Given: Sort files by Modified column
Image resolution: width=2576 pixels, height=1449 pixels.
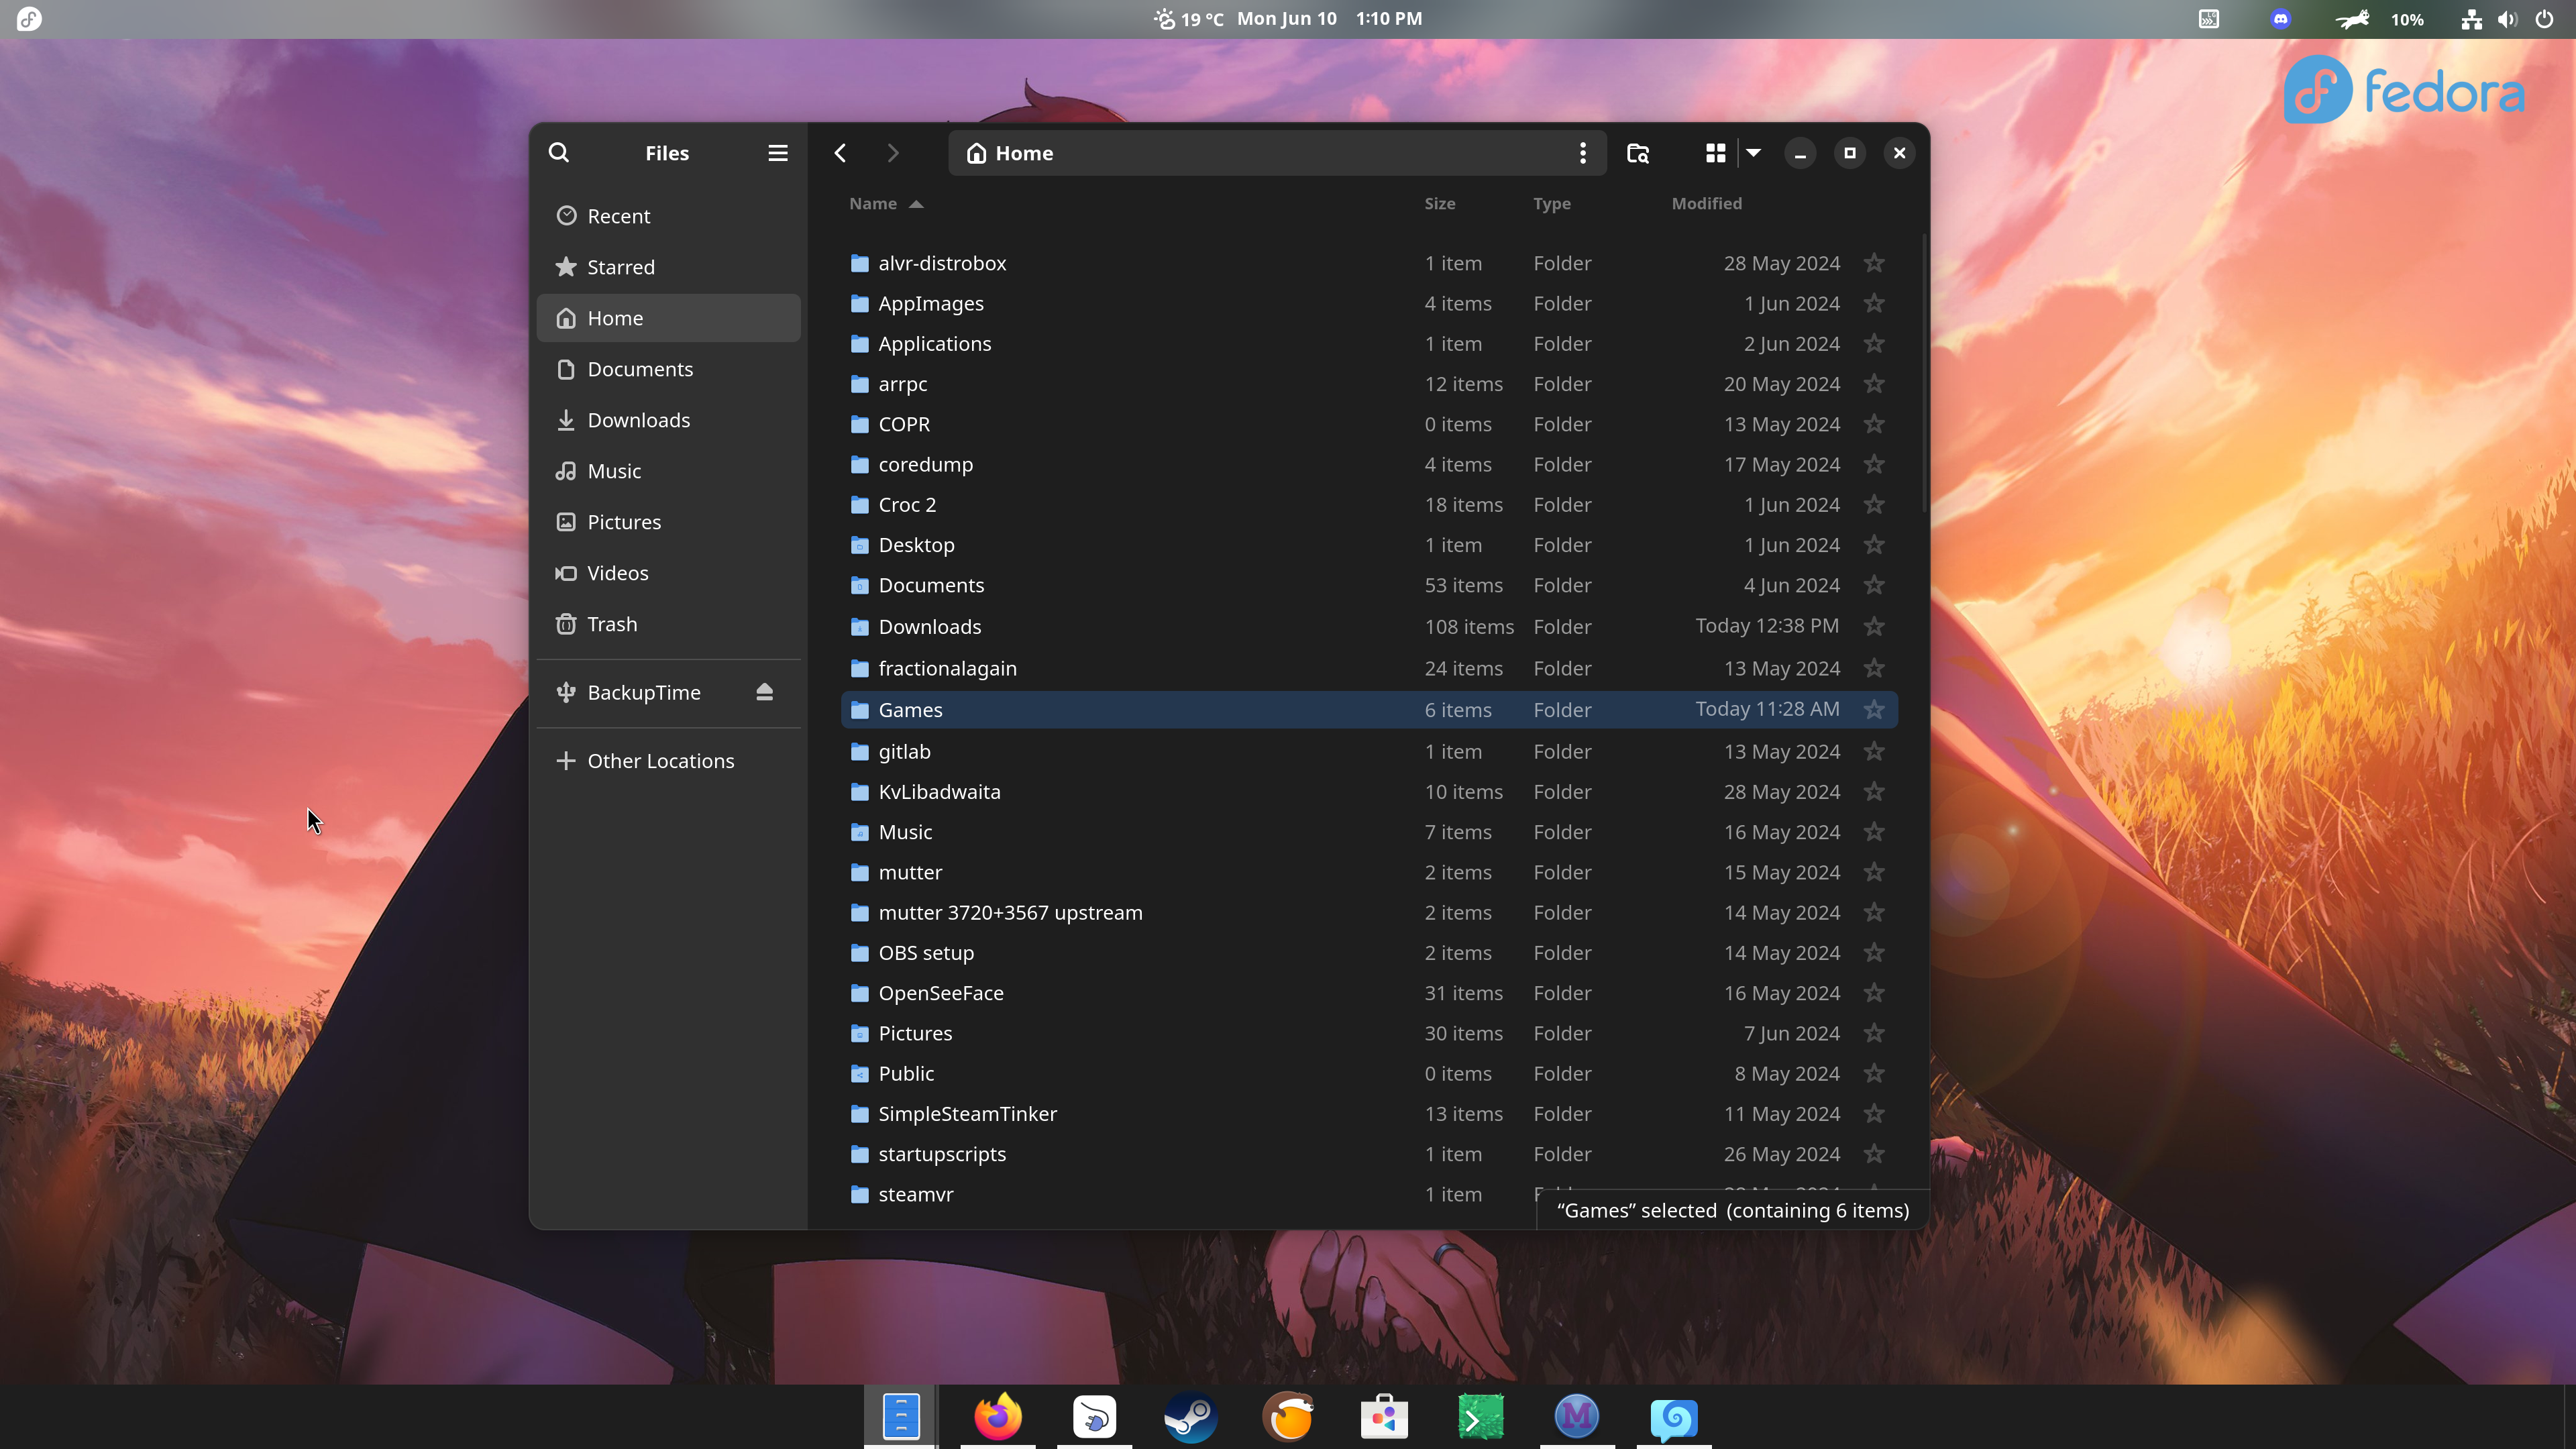Looking at the screenshot, I should pyautogui.click(x=1706, y=204).
